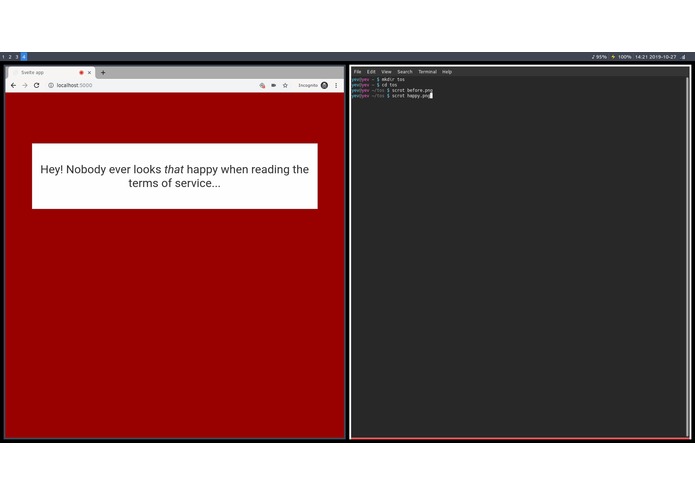The height and width of the screenshot is (494, 695).
Task: Switch to workspace 2
Action: 10,57
